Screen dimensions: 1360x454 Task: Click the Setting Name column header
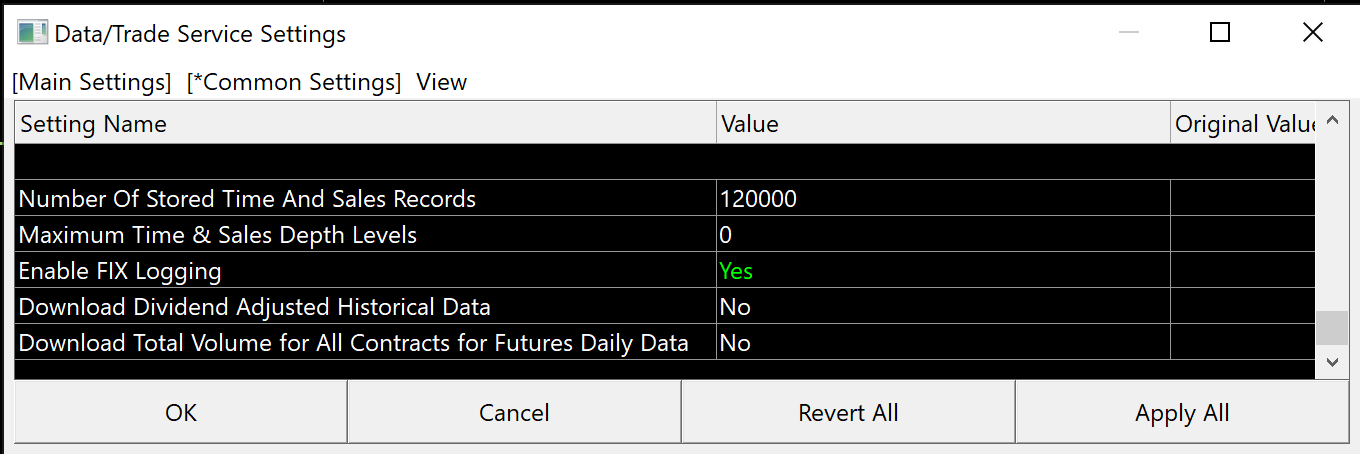[x=365, y=124]
